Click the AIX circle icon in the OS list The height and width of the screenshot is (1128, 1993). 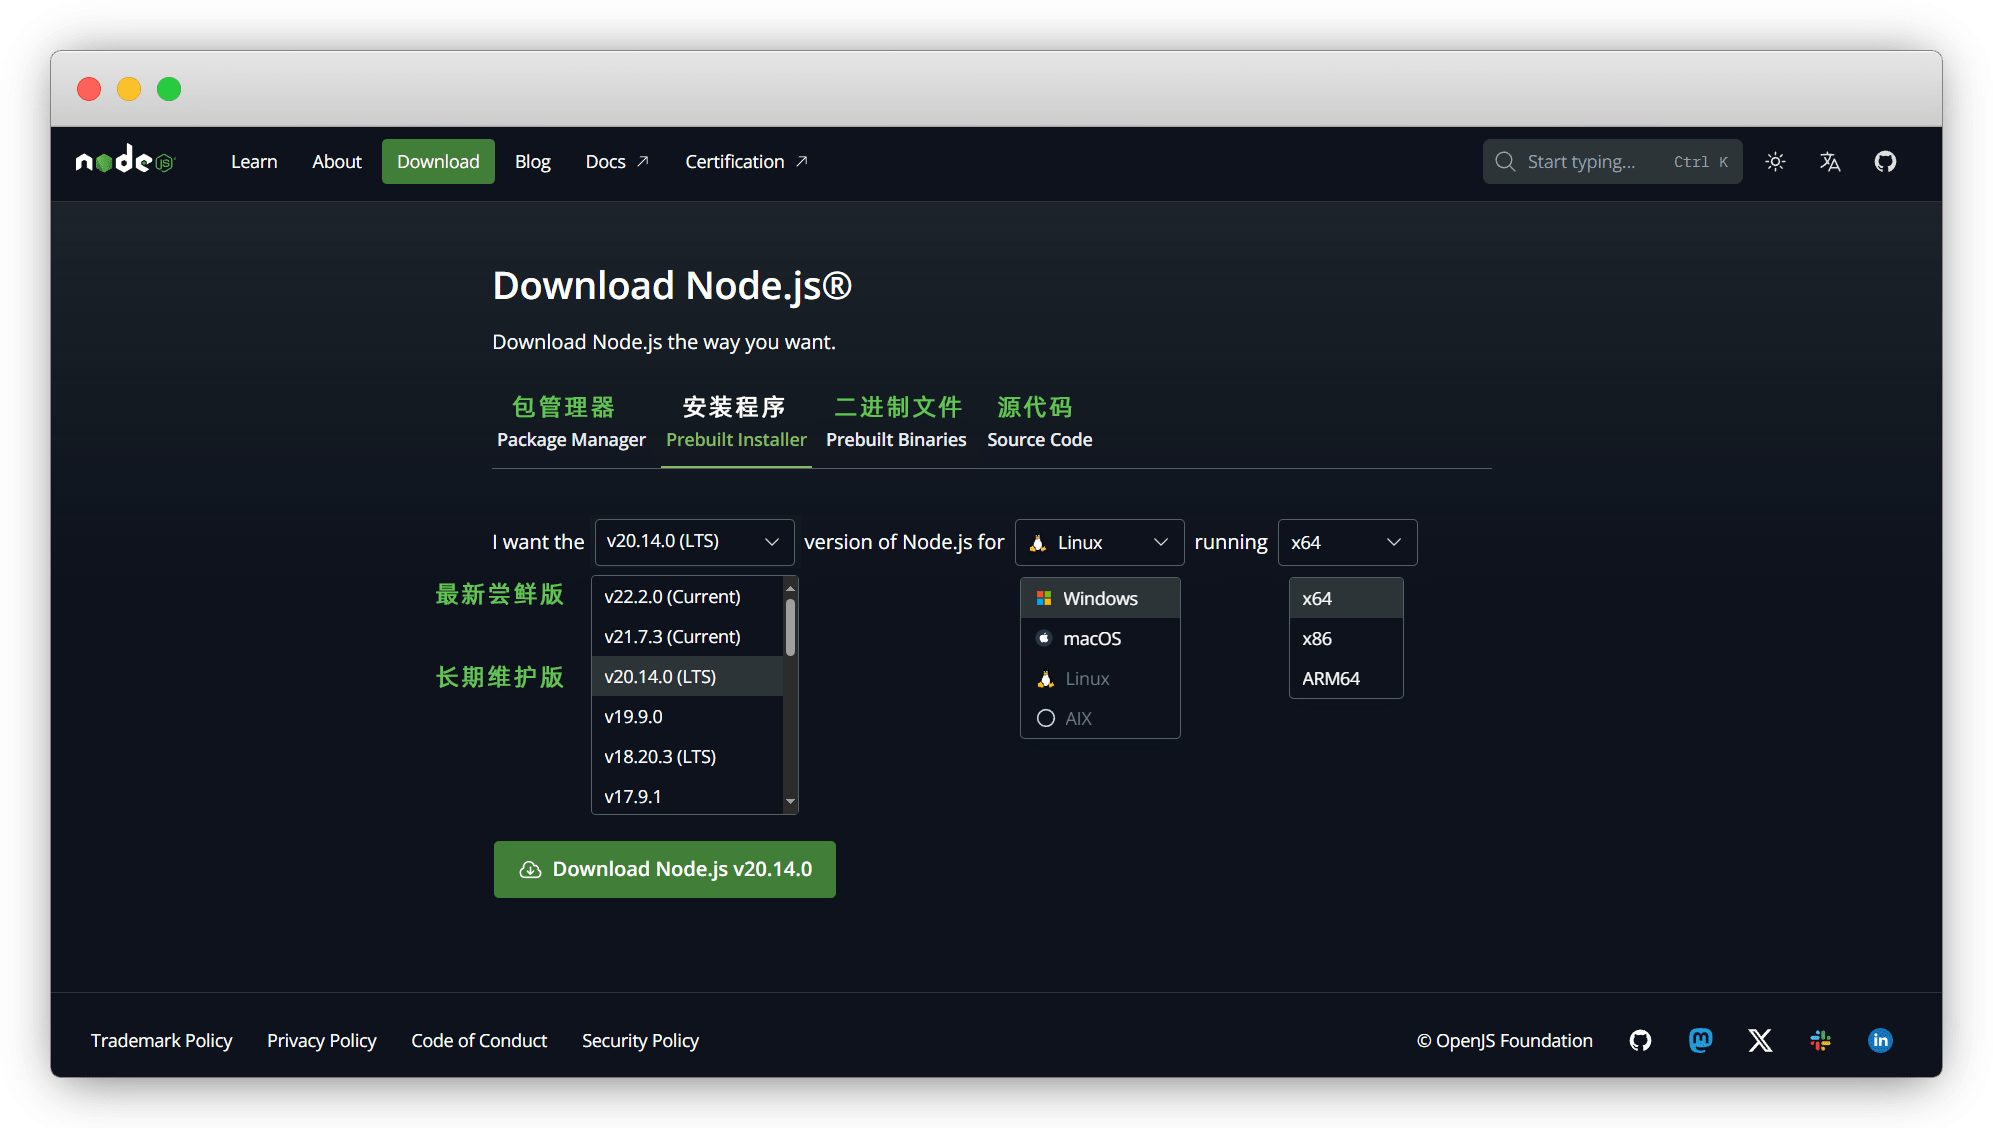[1046, 718]
